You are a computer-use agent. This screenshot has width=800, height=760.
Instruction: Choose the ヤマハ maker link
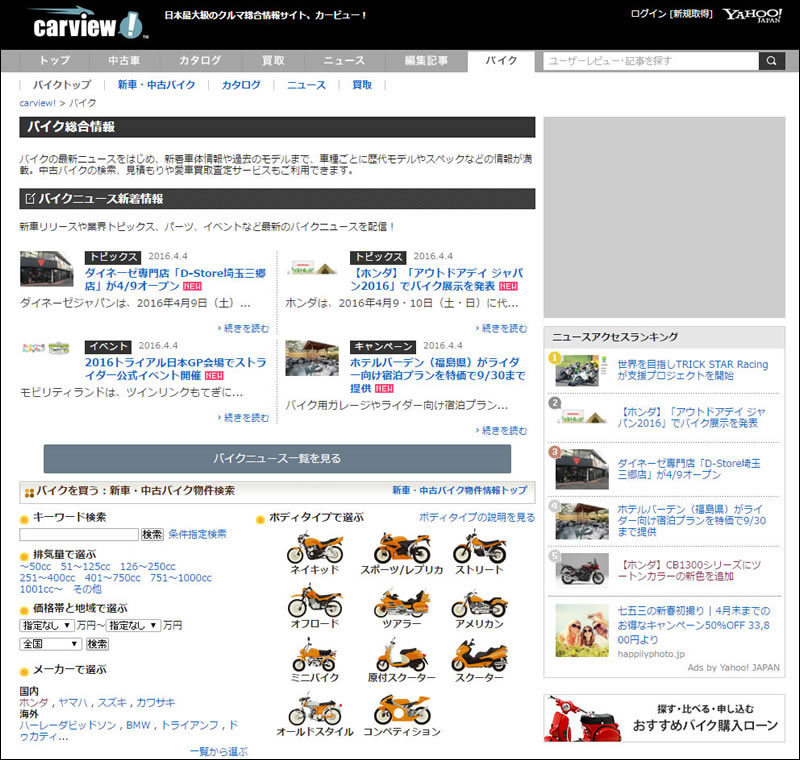pyautogui.click(x=73, y=702)
